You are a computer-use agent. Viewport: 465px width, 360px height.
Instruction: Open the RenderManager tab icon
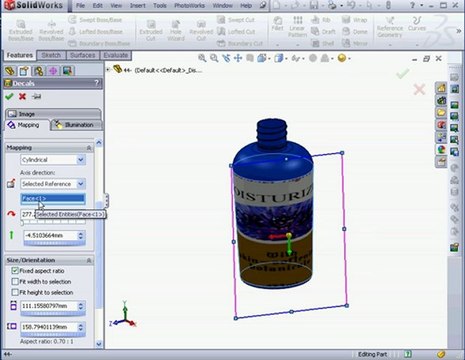tap(67, 71)
